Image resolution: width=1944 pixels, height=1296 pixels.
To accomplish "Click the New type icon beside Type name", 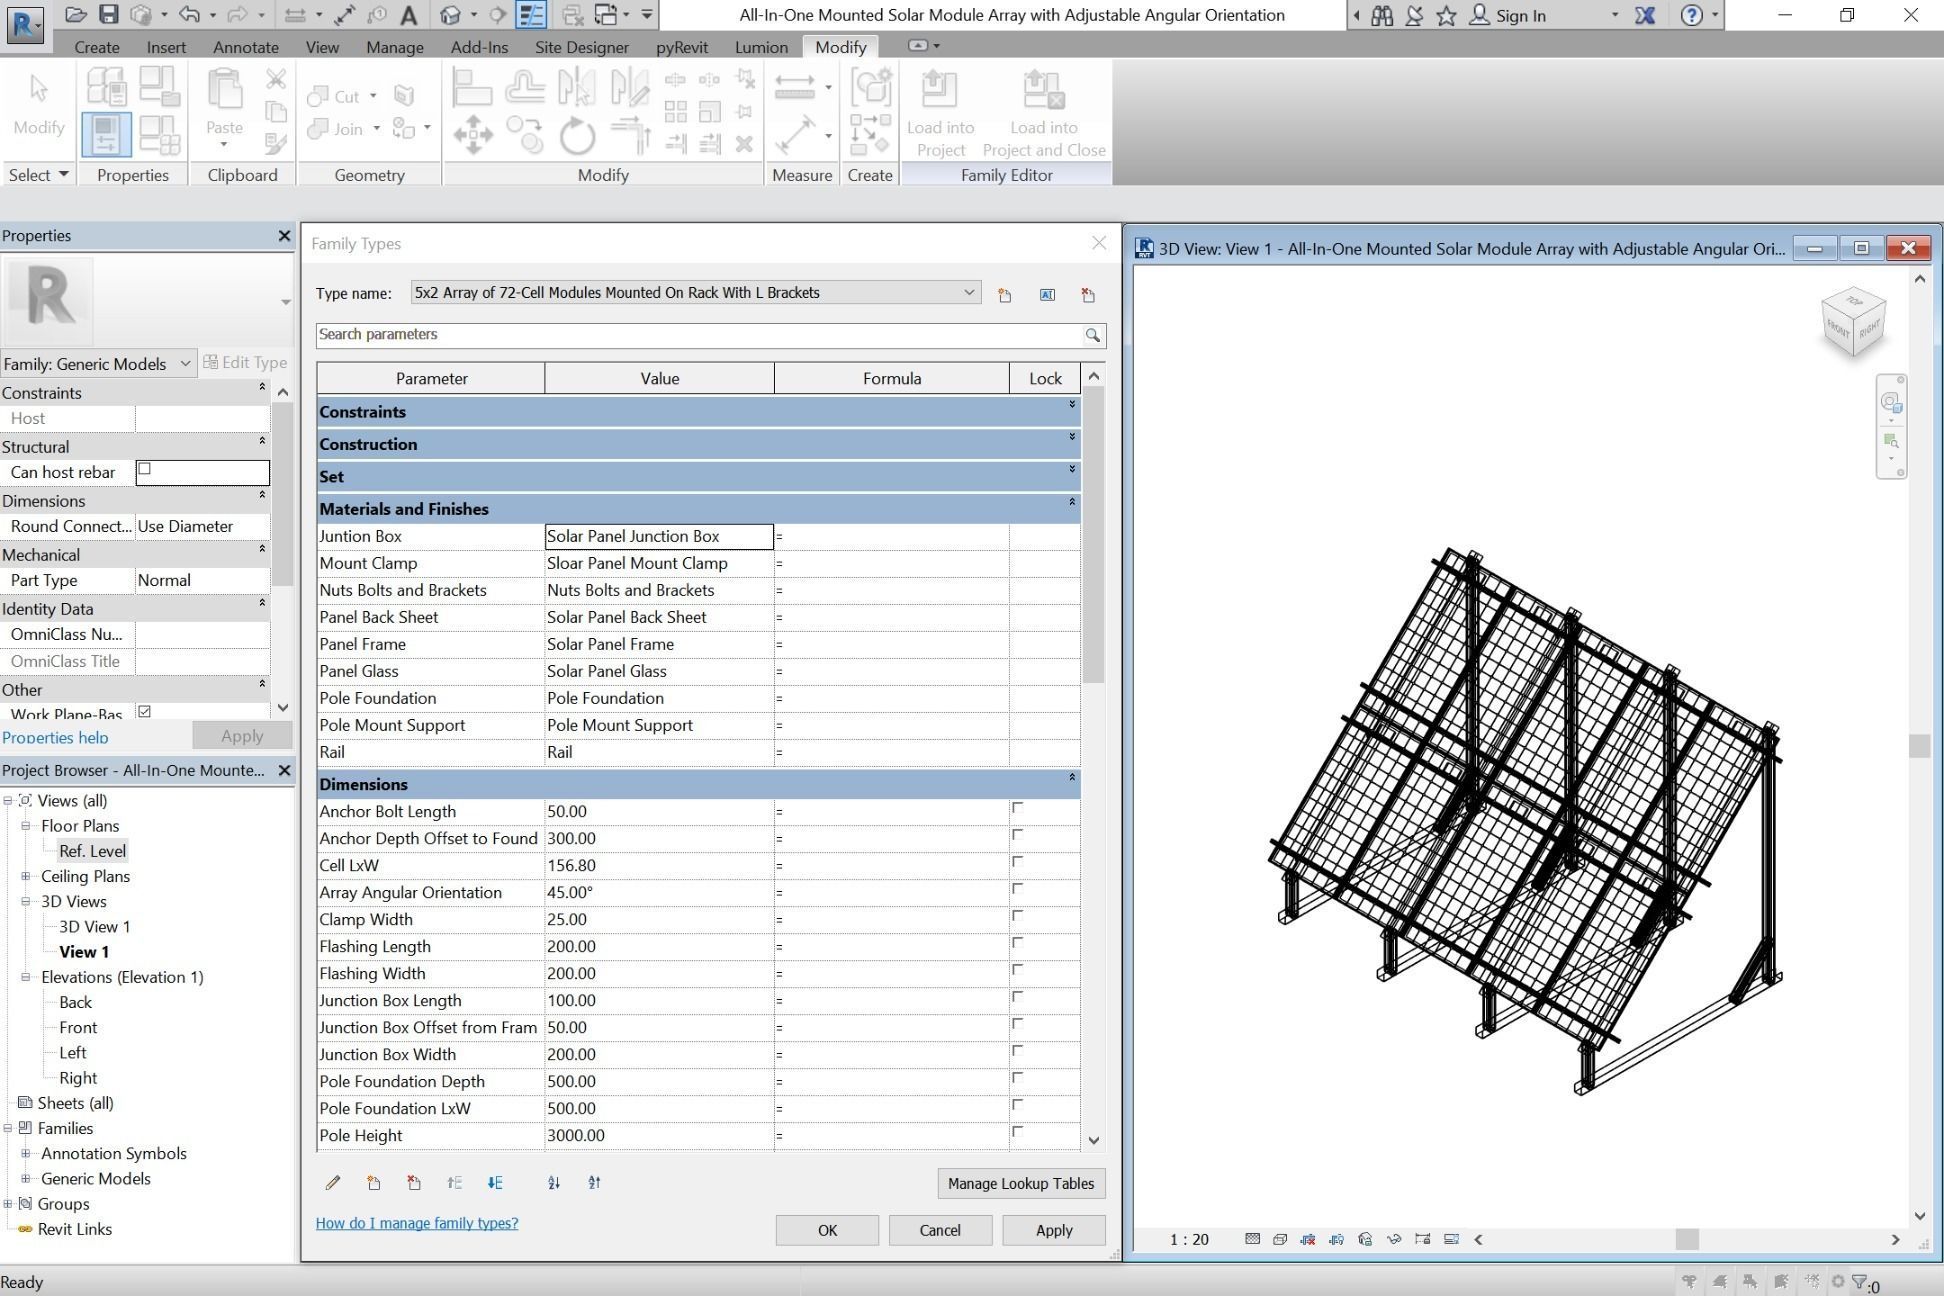I will 1005,294.
